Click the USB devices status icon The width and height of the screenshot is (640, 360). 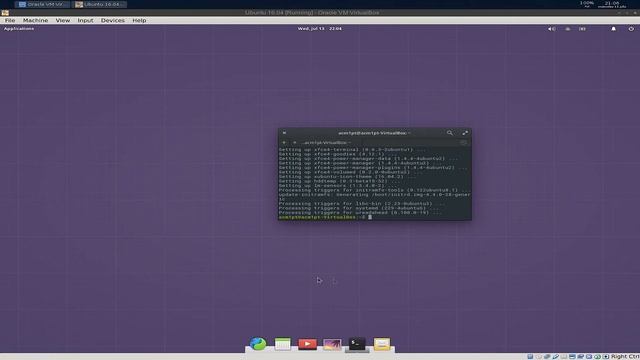(556, 356)
